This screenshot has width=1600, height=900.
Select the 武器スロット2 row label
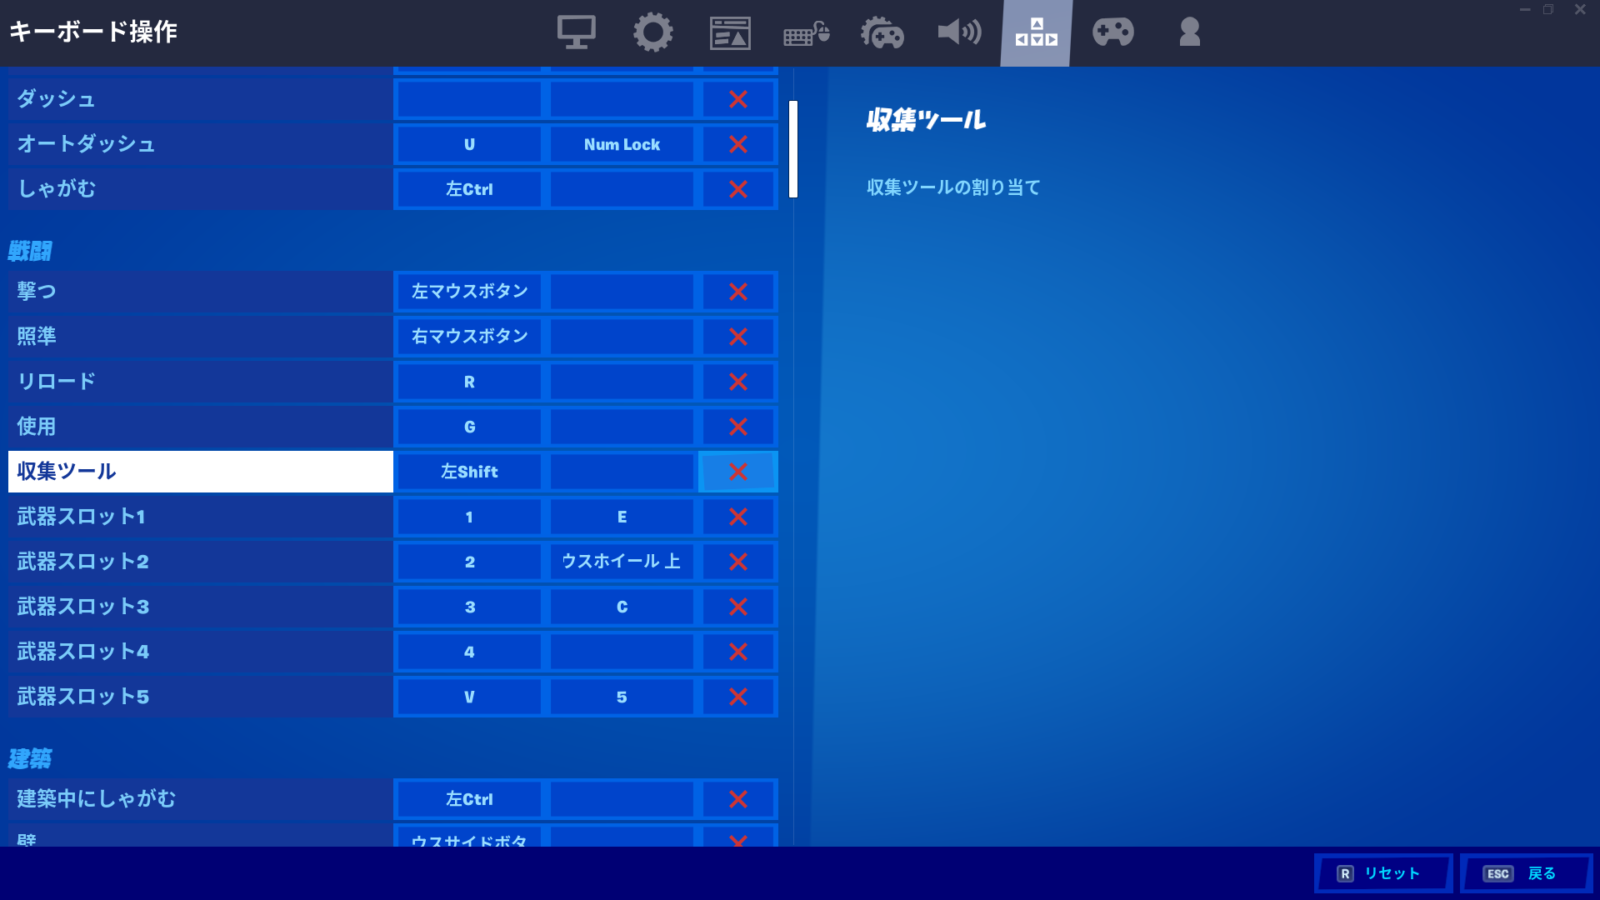200,562
